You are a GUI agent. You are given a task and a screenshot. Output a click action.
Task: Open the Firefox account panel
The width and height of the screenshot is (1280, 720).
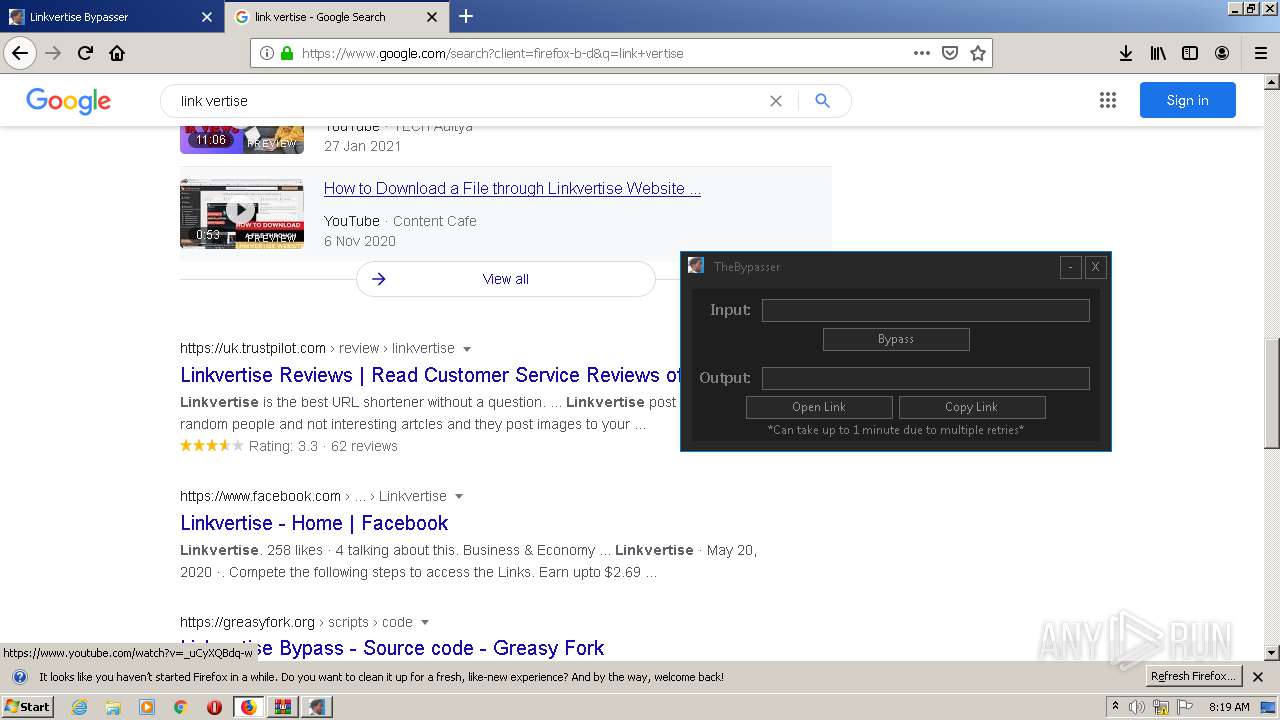[1222, 53]
